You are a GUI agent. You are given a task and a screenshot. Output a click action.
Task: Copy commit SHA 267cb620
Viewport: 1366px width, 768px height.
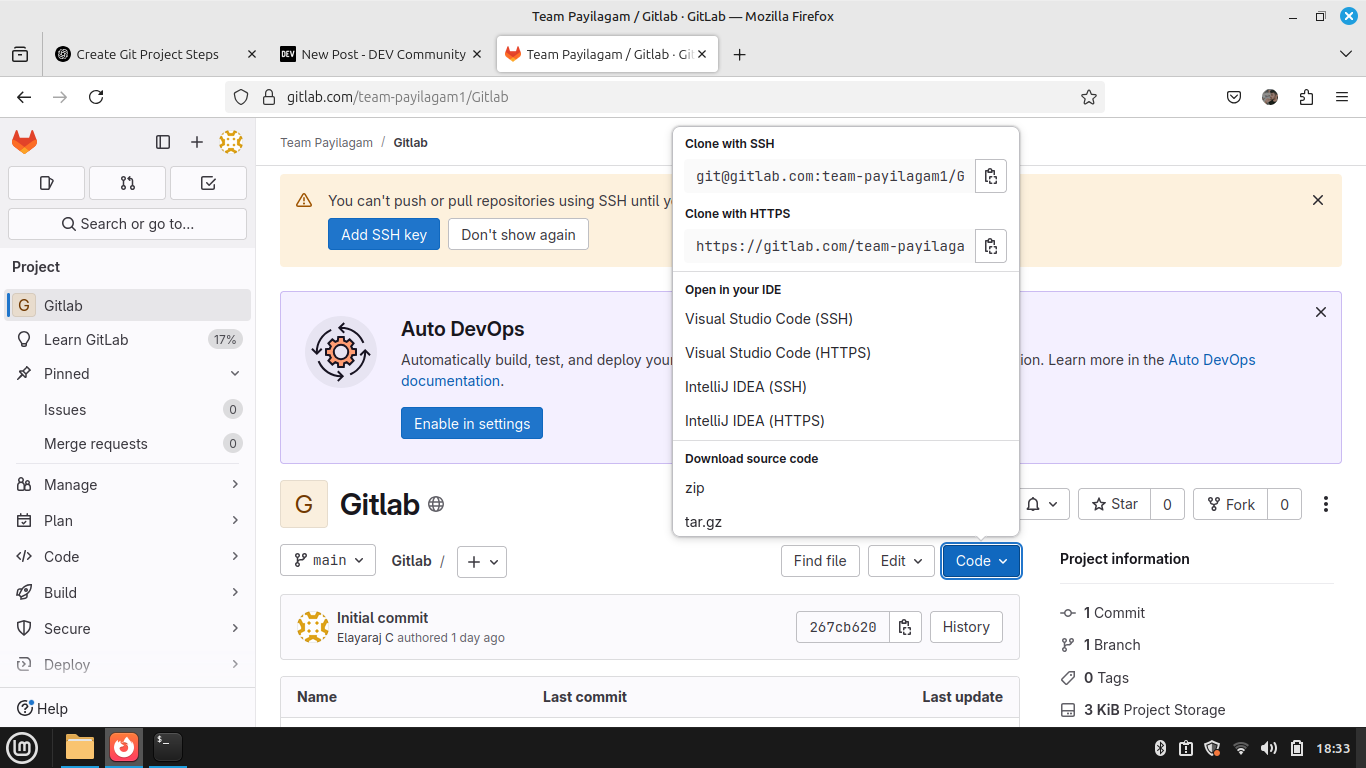905,627
